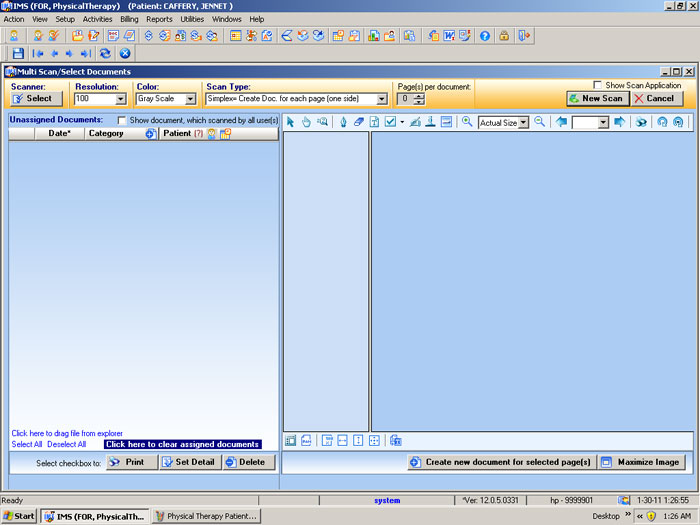Click the padlock icon in main toolbar
Screen dimensions: 700x525
click(504, 36)
